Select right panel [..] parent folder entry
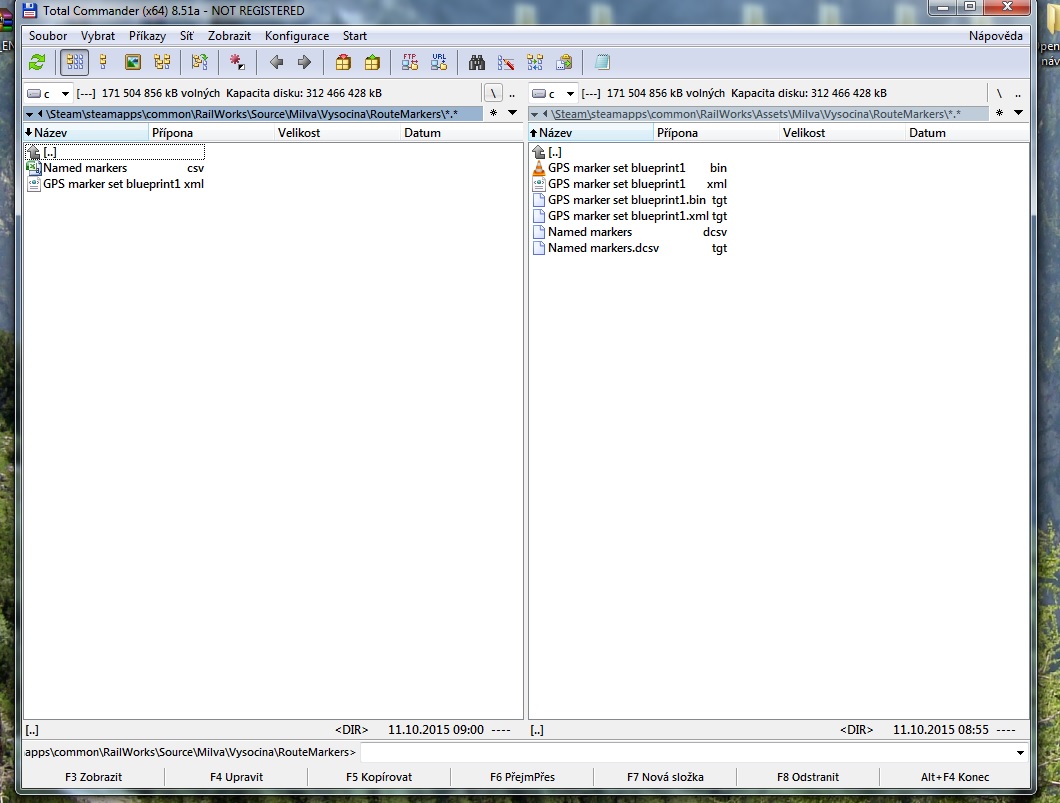The image size is (1060, 803). 630,152
